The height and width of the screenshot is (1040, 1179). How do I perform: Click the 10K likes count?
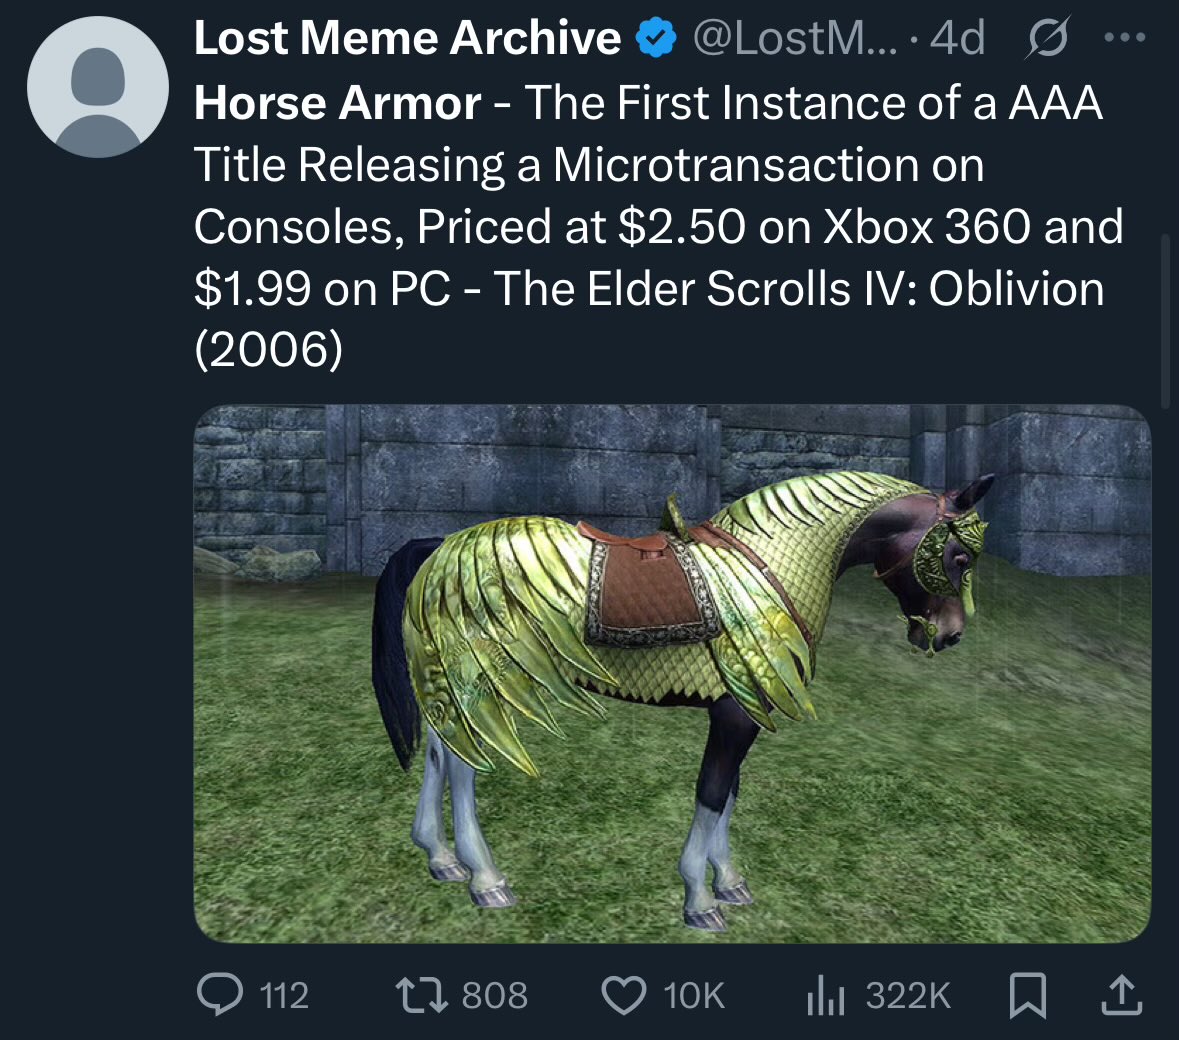click(x=694, y=996)
